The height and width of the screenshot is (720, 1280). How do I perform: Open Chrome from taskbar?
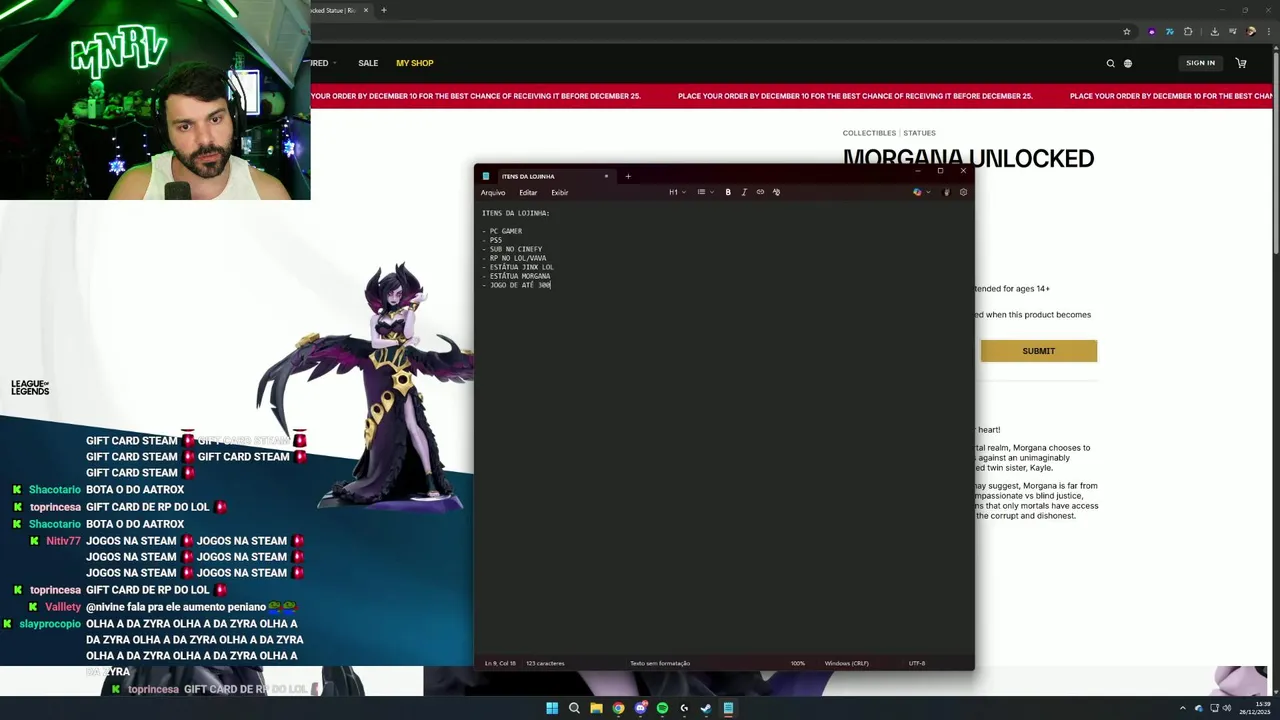[x=618, y=708]
